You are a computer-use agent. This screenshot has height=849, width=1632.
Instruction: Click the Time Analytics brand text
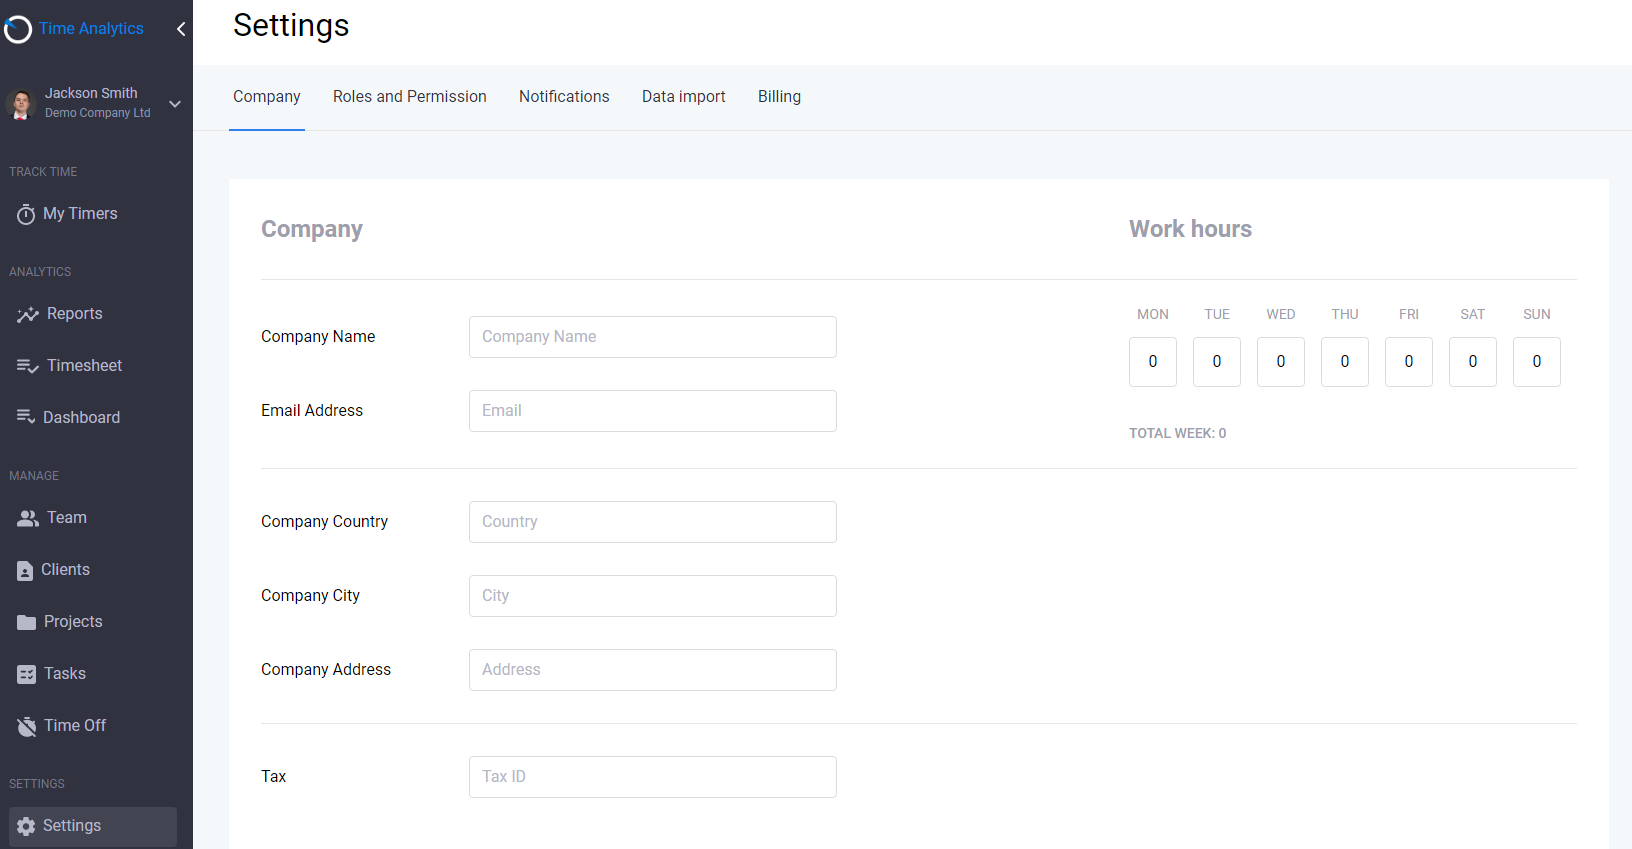tap(91, 29)
